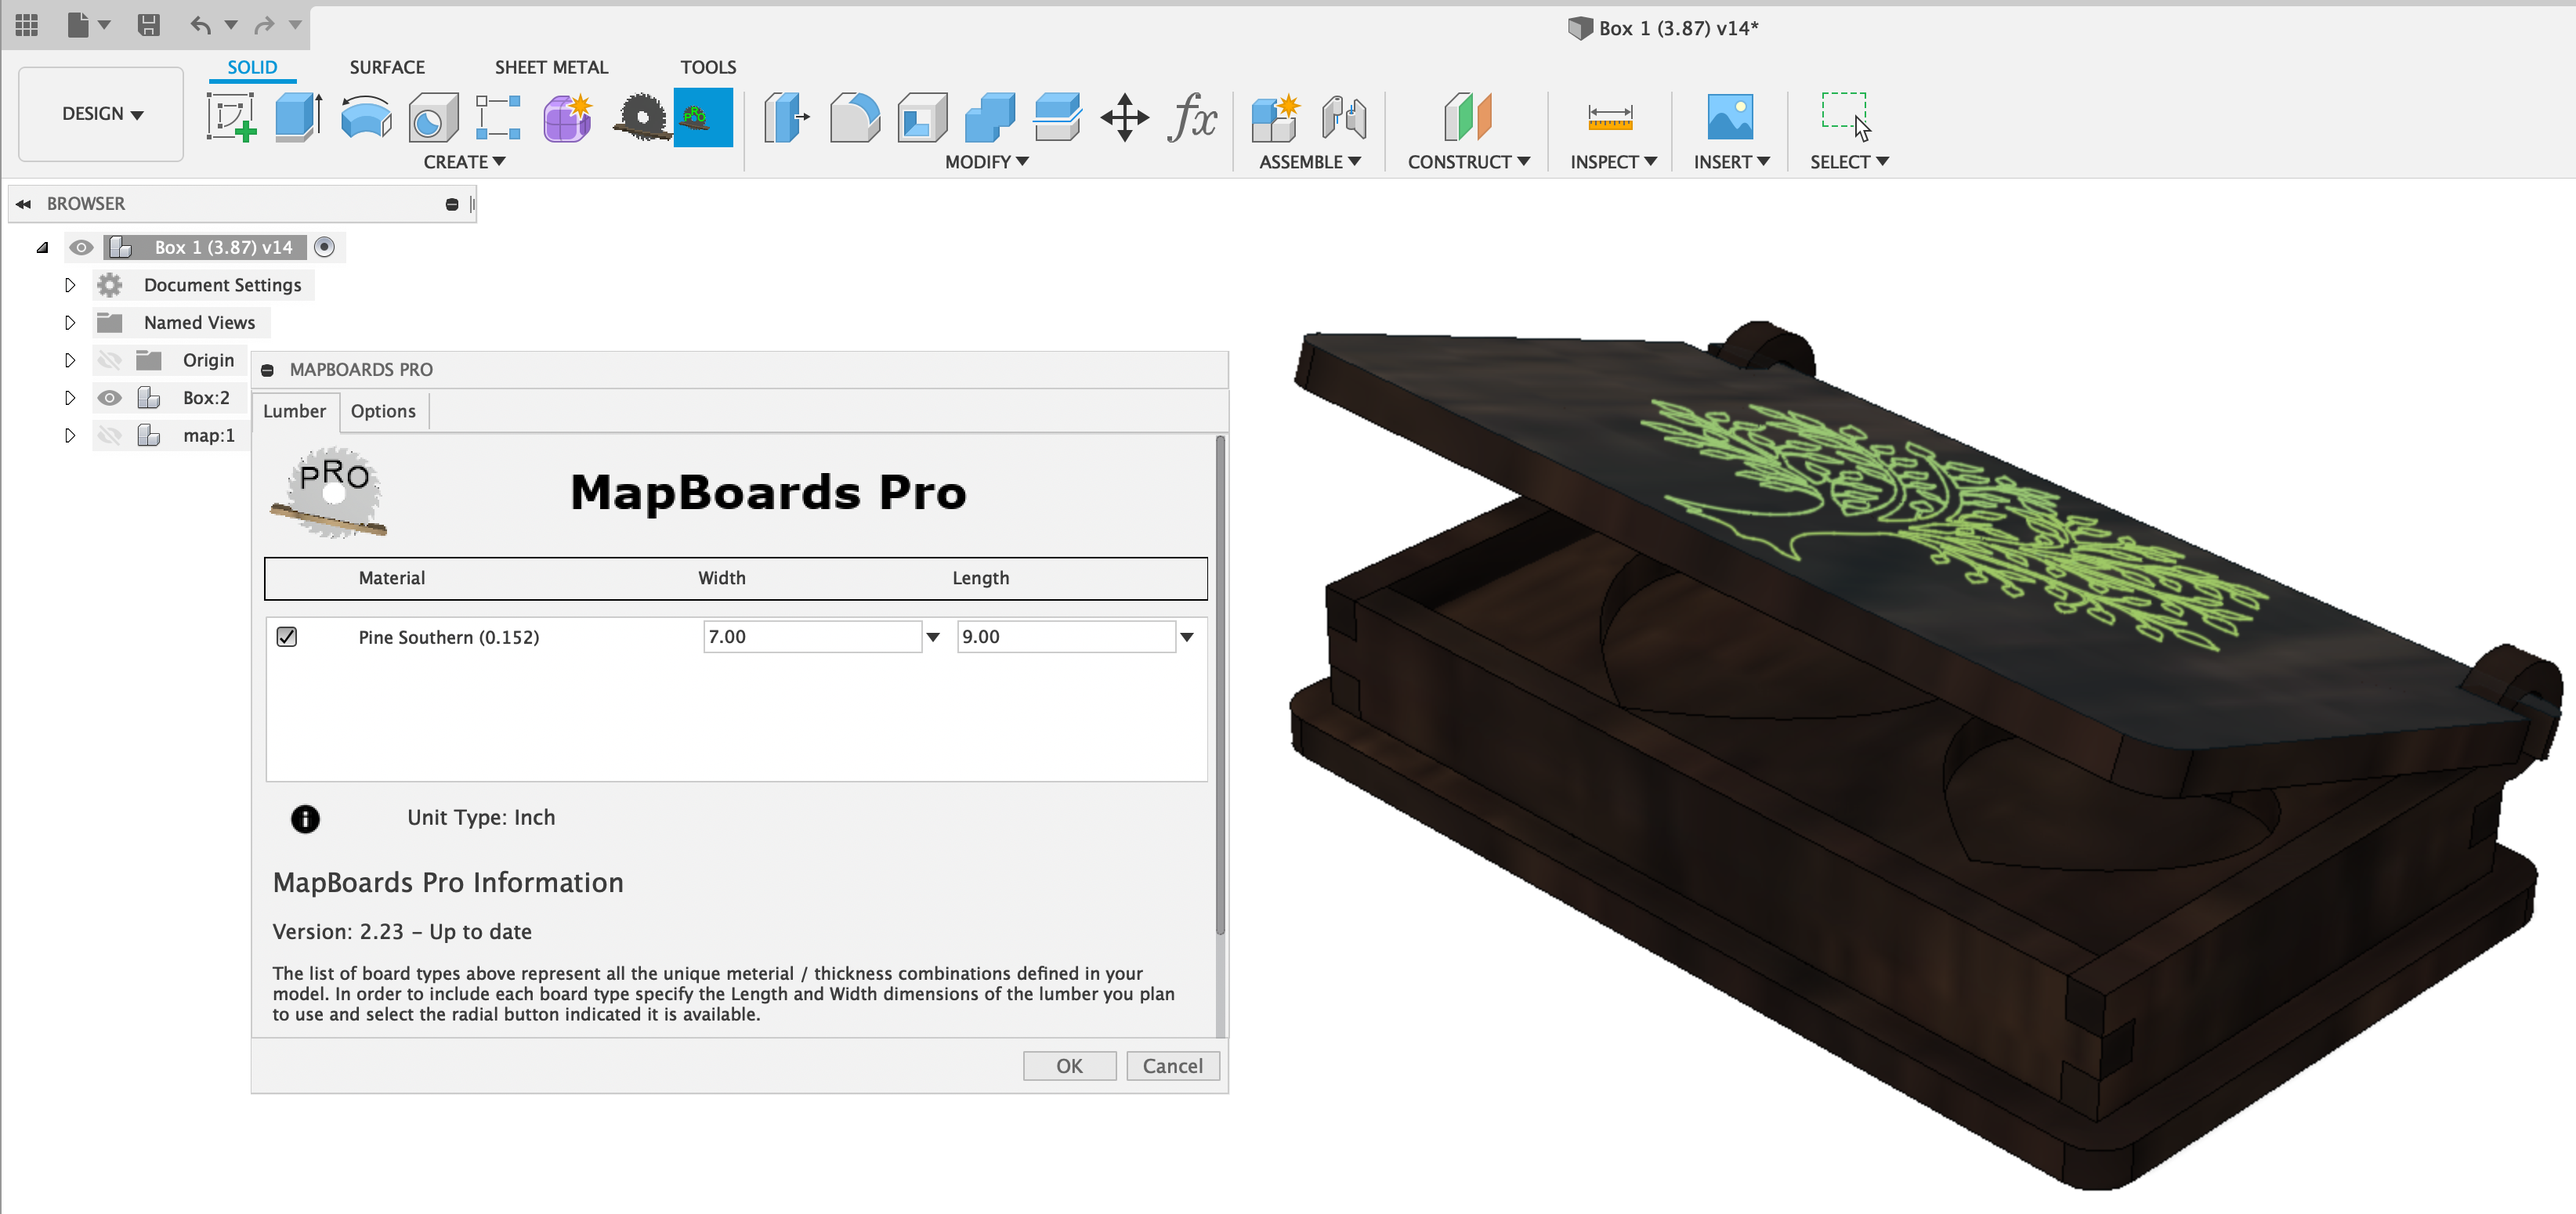The image size is (2576, 1214).
Task: Save the document with the floppy icon
Action: pyautogui.click(x=148, y=25)
